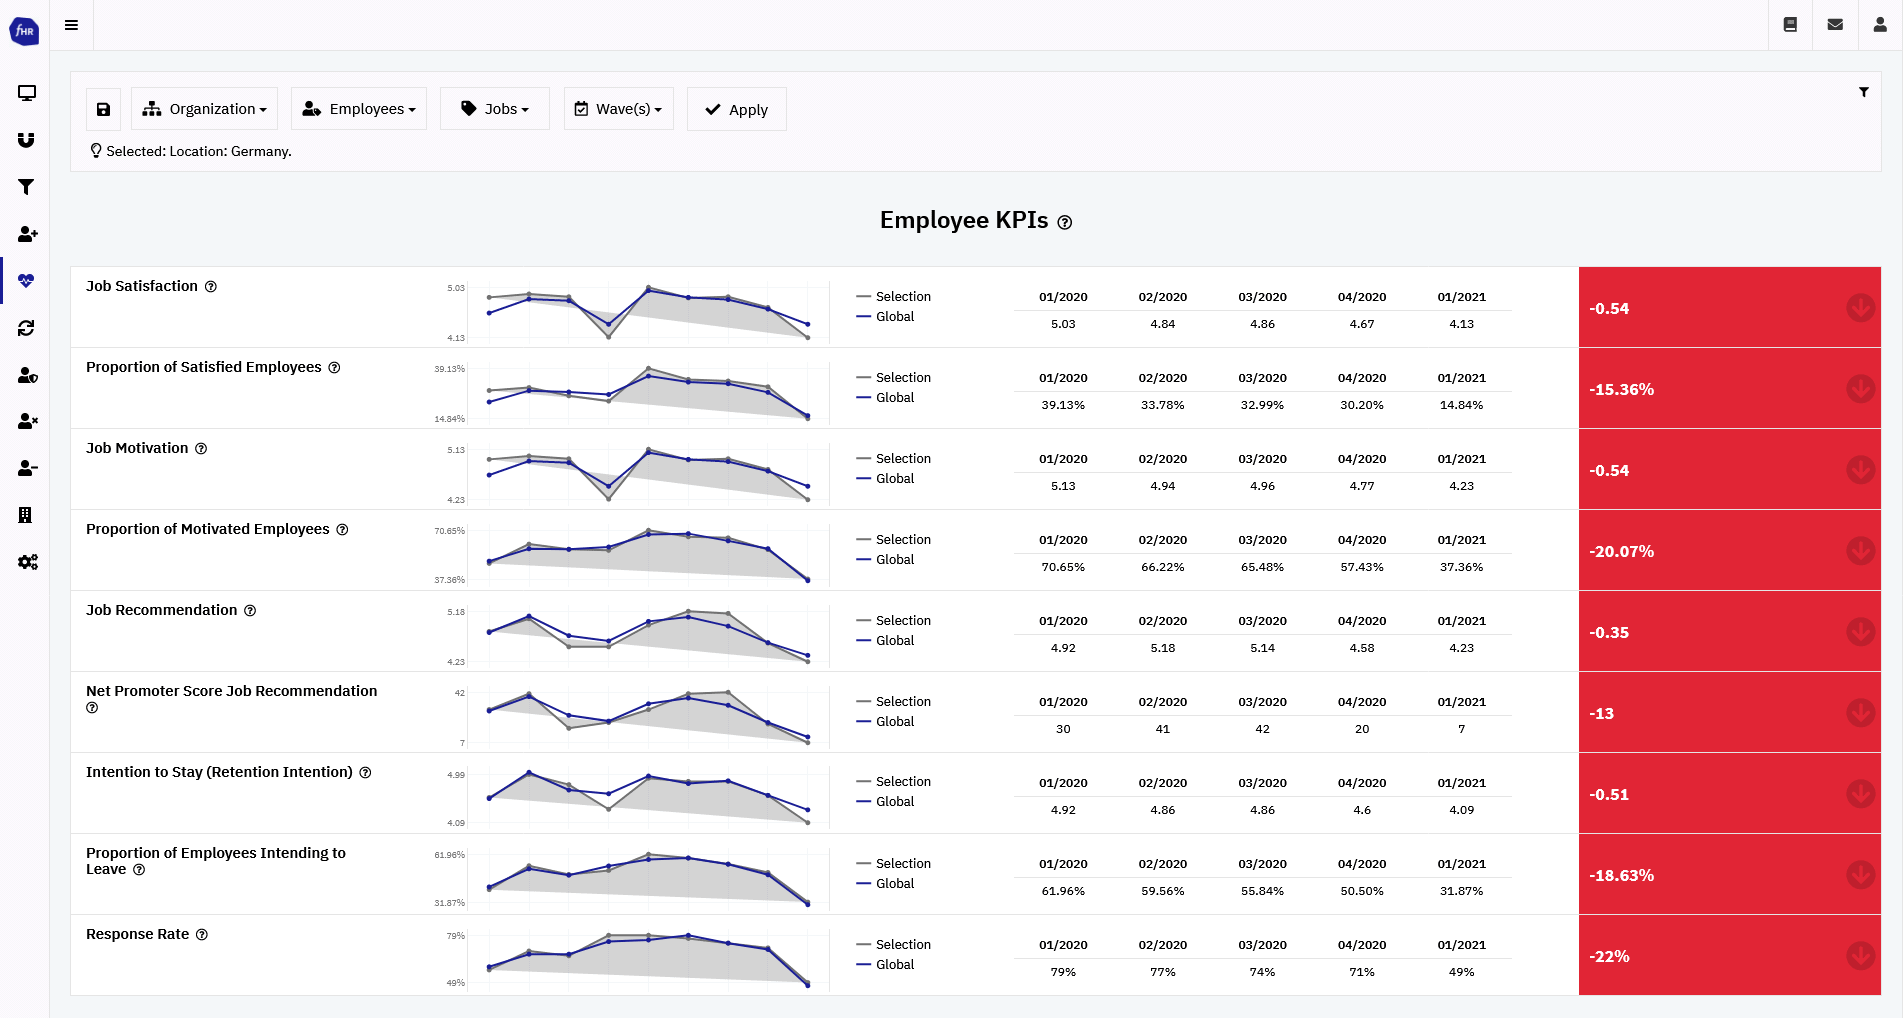The height and width of the screenshot is (1018, 1903).
Task: Click the mail envelope icon in the header
Action: click(x=1835, y=24)
